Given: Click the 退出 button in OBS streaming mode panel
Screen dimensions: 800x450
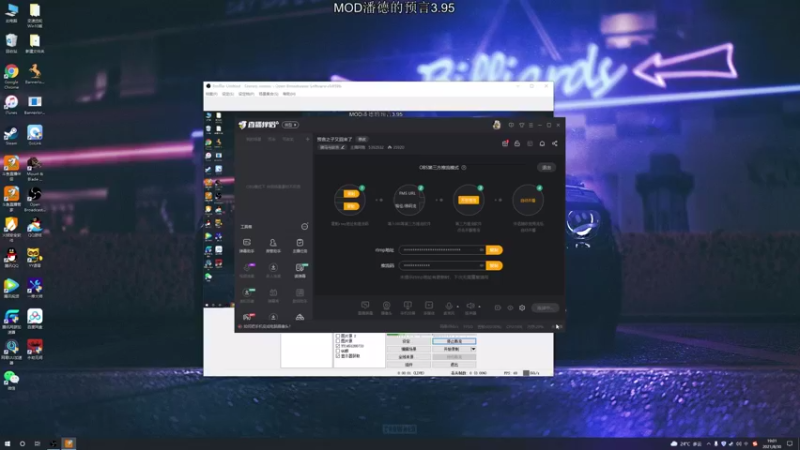Looking at the screenshot, I should tap(546, 168).
